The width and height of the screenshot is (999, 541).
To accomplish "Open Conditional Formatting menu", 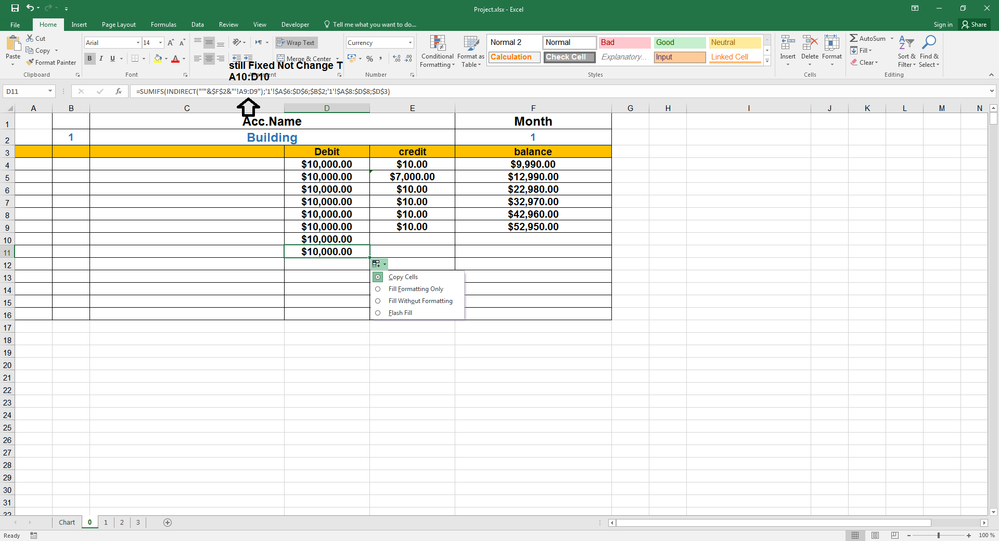I will click(437, 52).
